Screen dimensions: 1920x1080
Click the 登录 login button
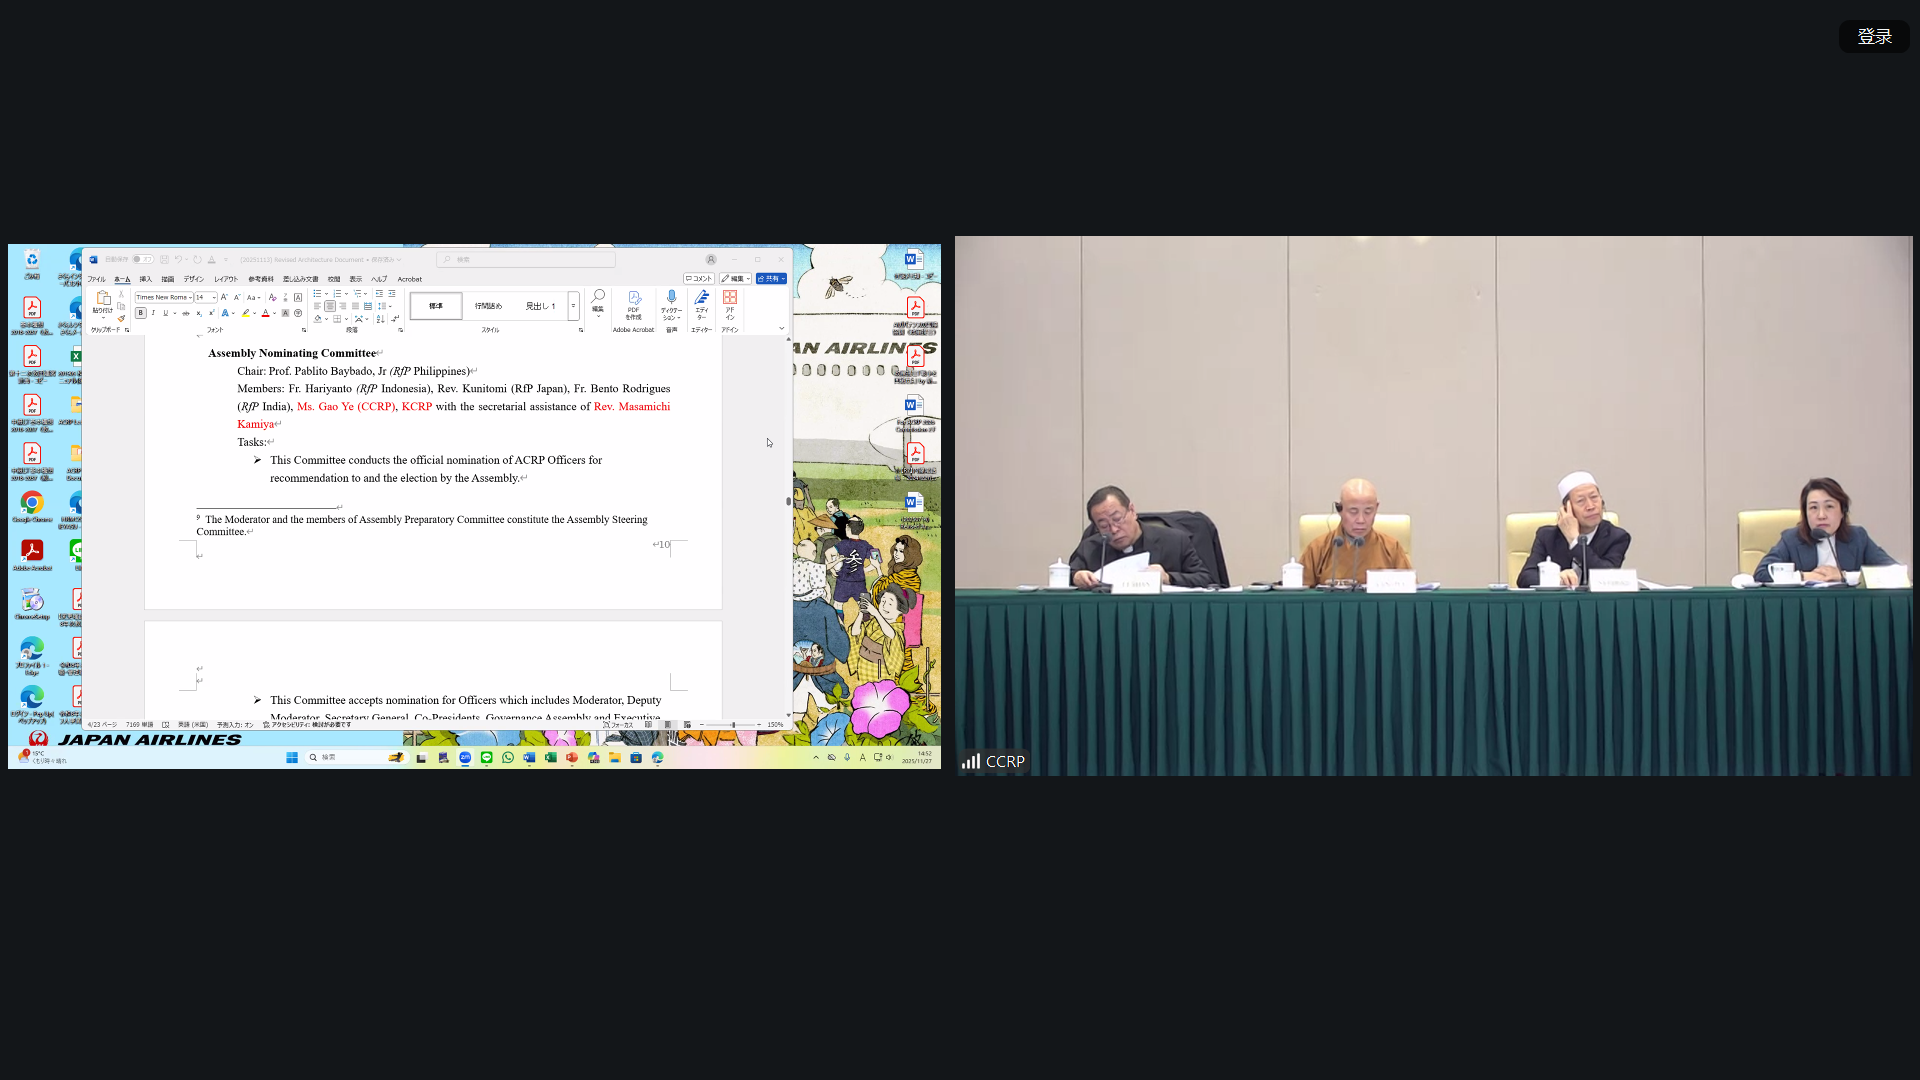[x=1874, y=37]
